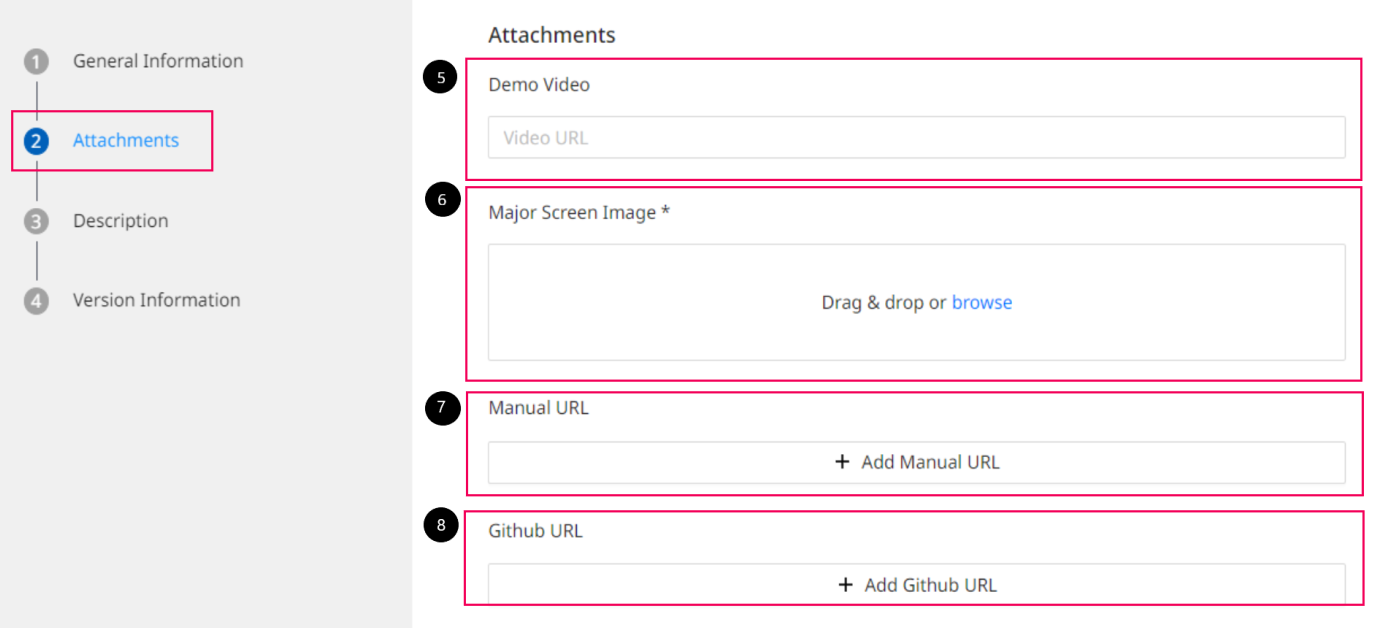This screenshot has height=628, width=1382.
Task: Click the black number 5 badge
Action: [x=440, y=77]
